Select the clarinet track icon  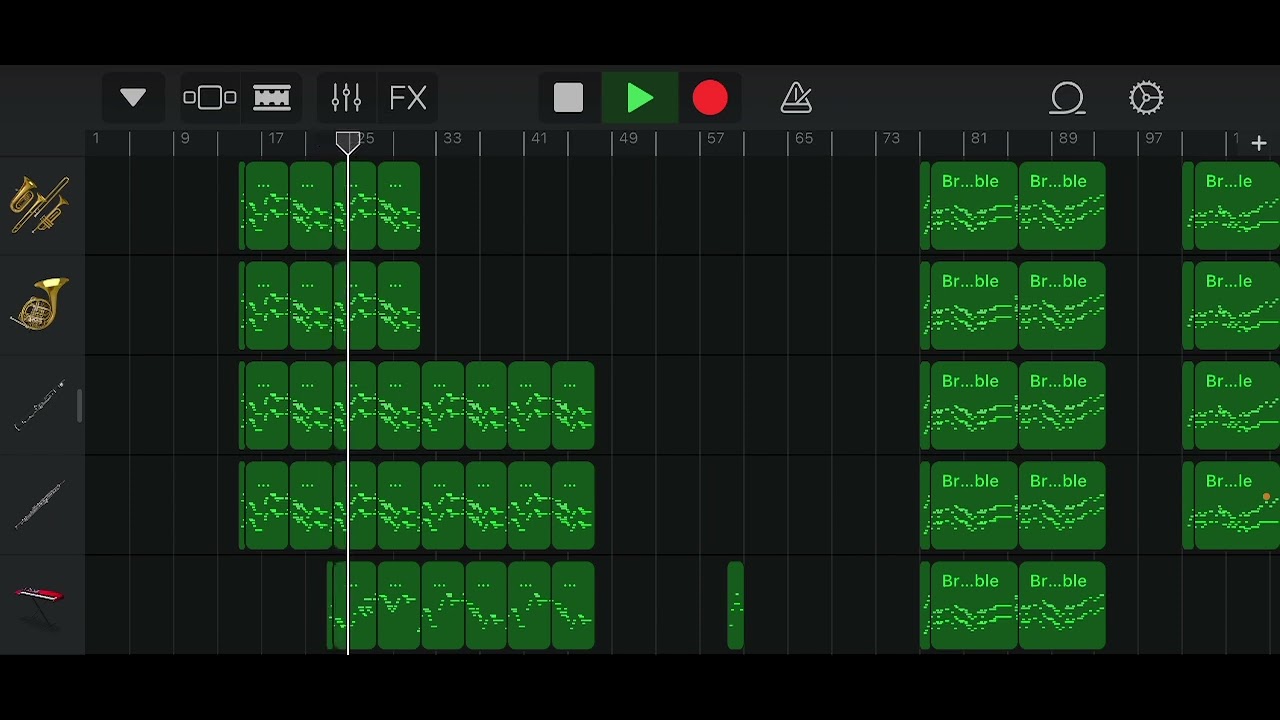pyautogui.click(x=40, y=405)
